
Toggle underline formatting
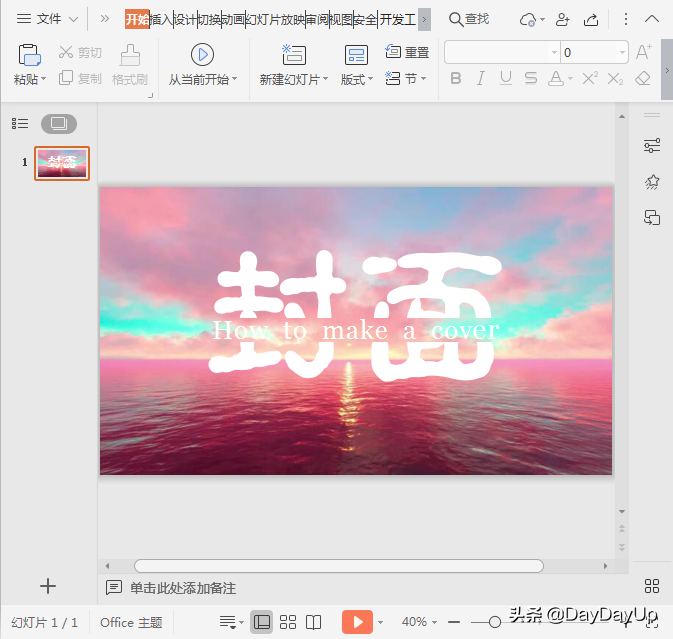506,78
